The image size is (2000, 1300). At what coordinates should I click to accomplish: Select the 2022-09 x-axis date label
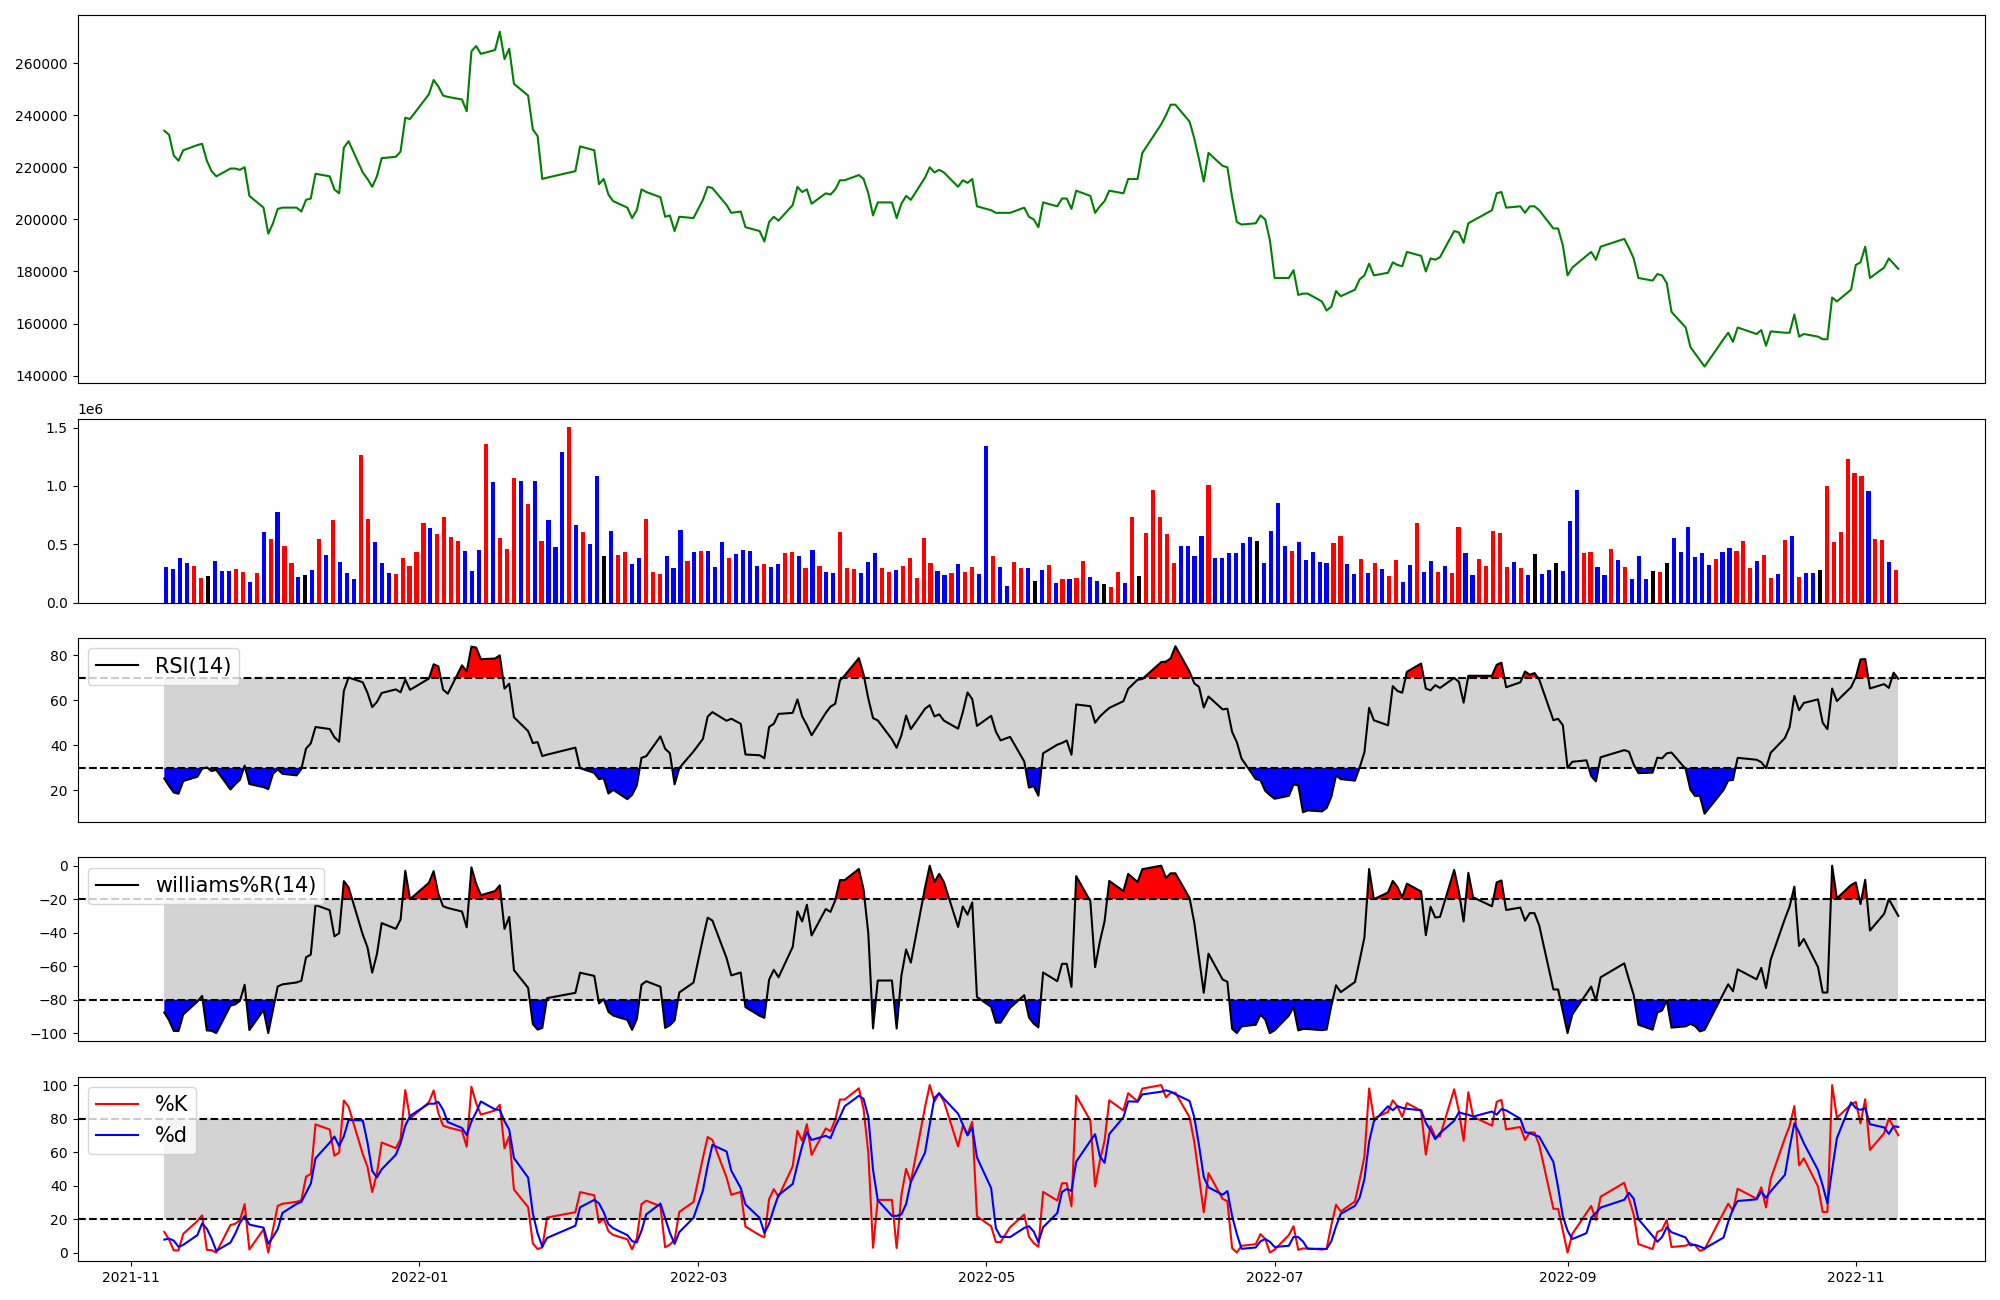coord(1568,1277)
